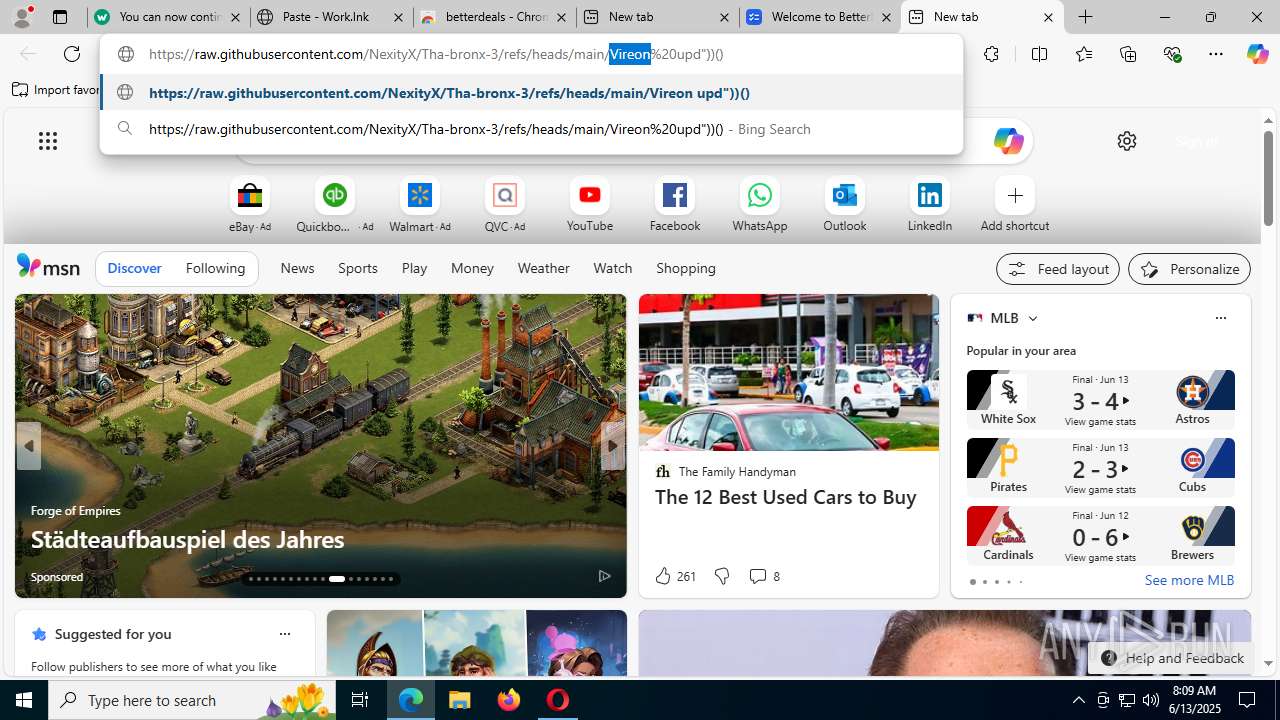Image resolution: width=1280 pixels, height=720 pixels.
Task: Open Sports section
Action: (x=357, y=268)
